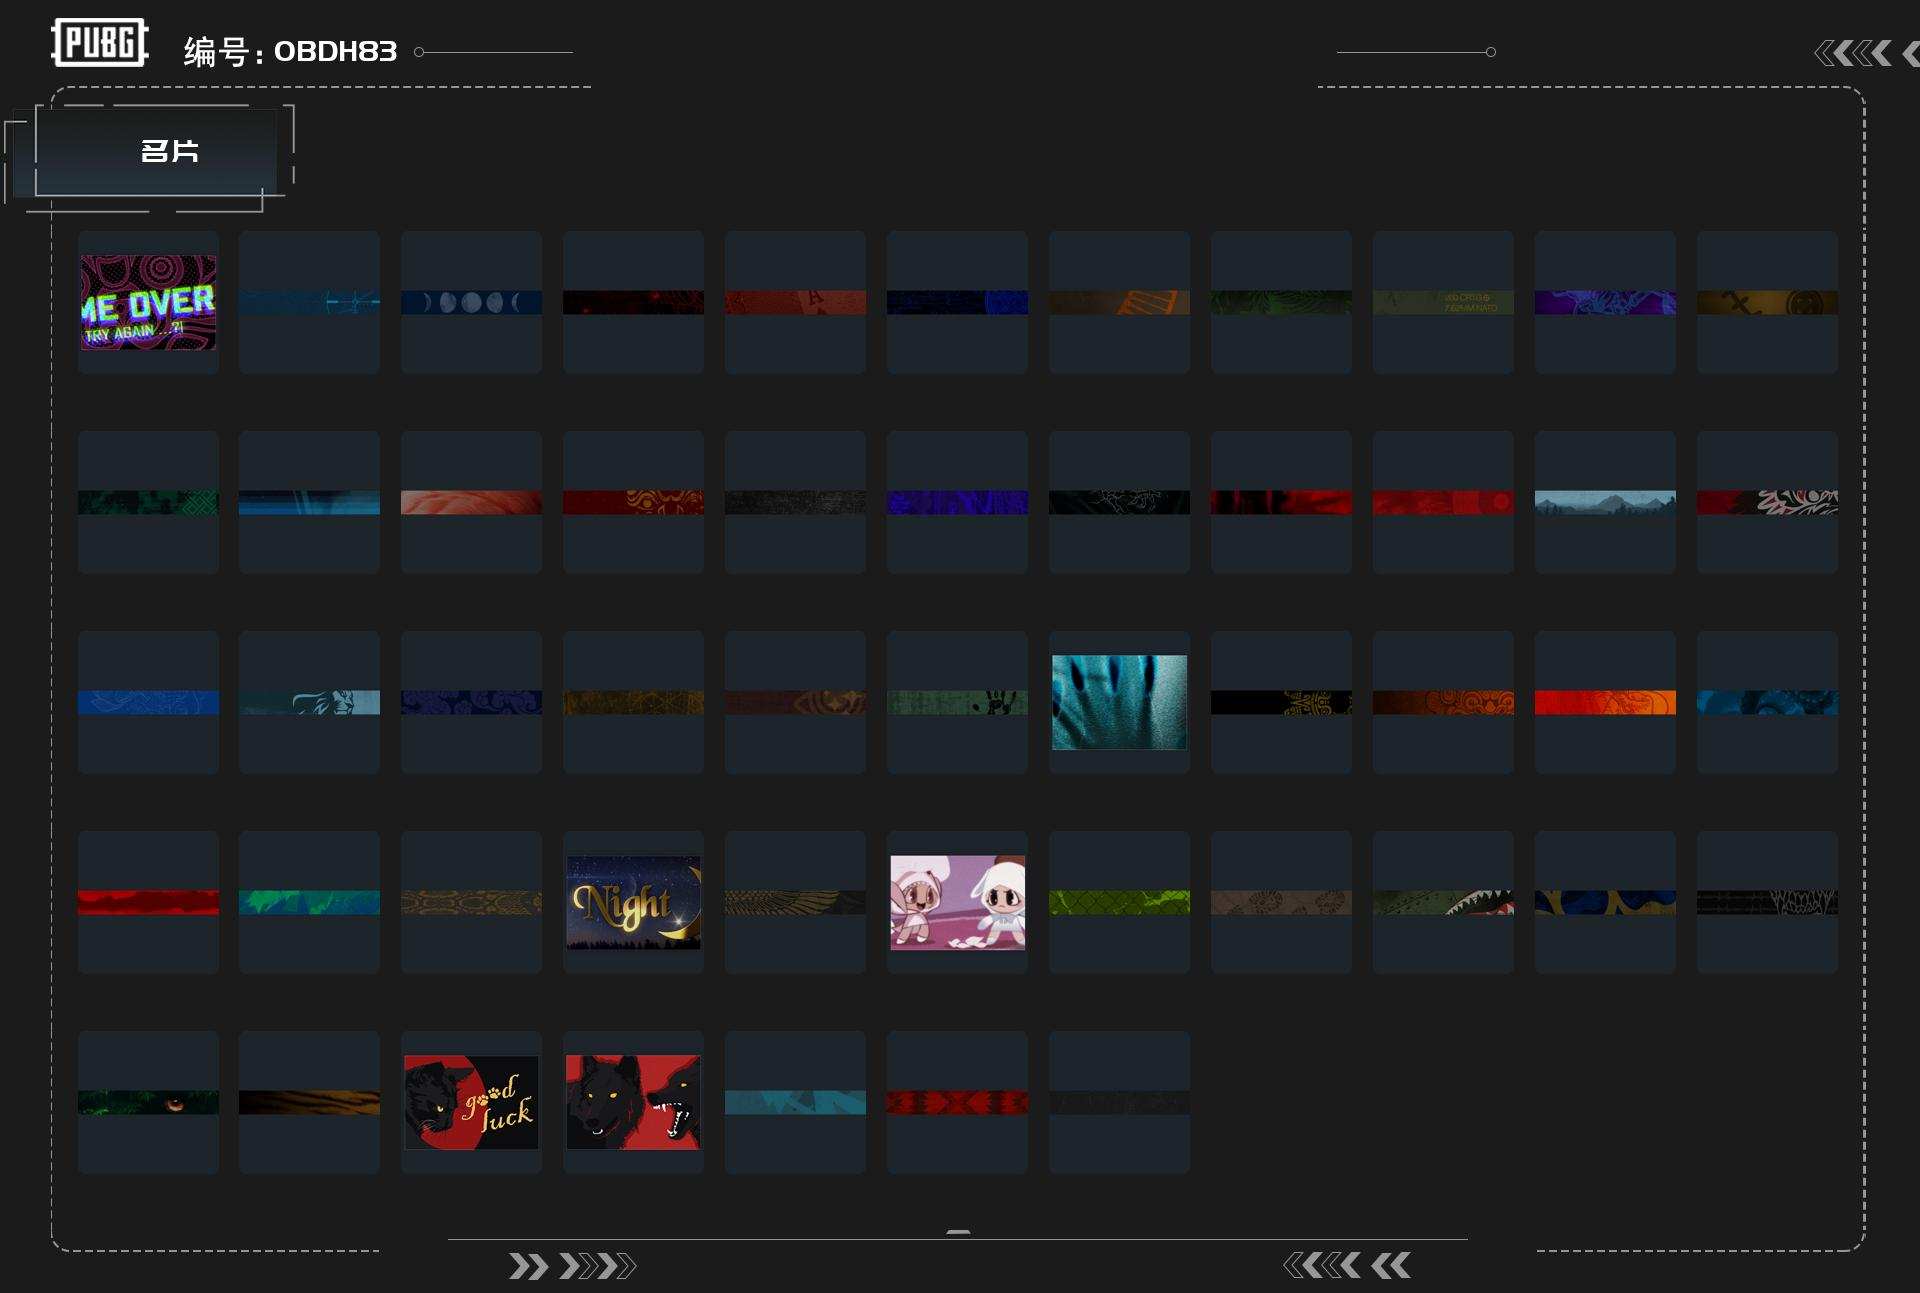Viewport: 1920px width, 1293px height.
Task: Click the bottom-right left chevron arrows
Action: [1346, 1266]
